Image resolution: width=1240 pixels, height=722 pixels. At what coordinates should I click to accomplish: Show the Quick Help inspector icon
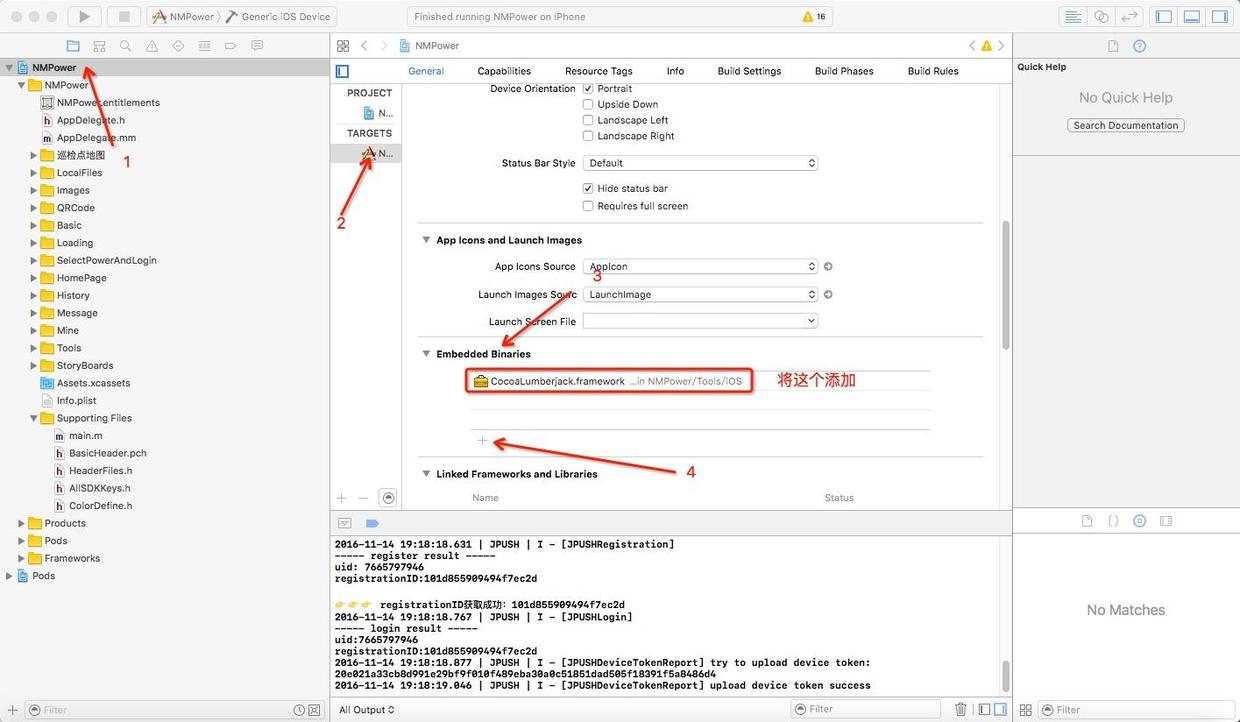click(1139, 46)
